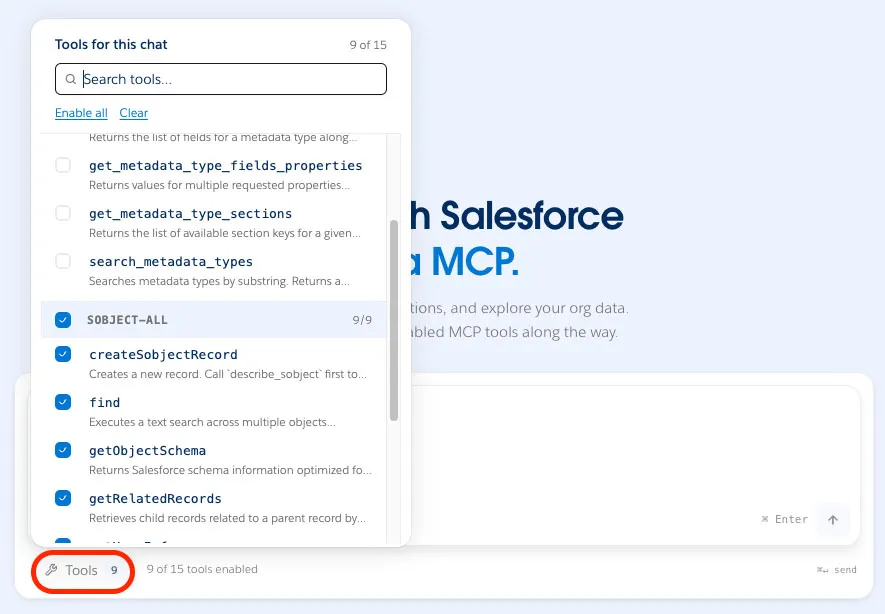
Task: Select getRelatedRecords tool name
Action: tap(155, 499)
